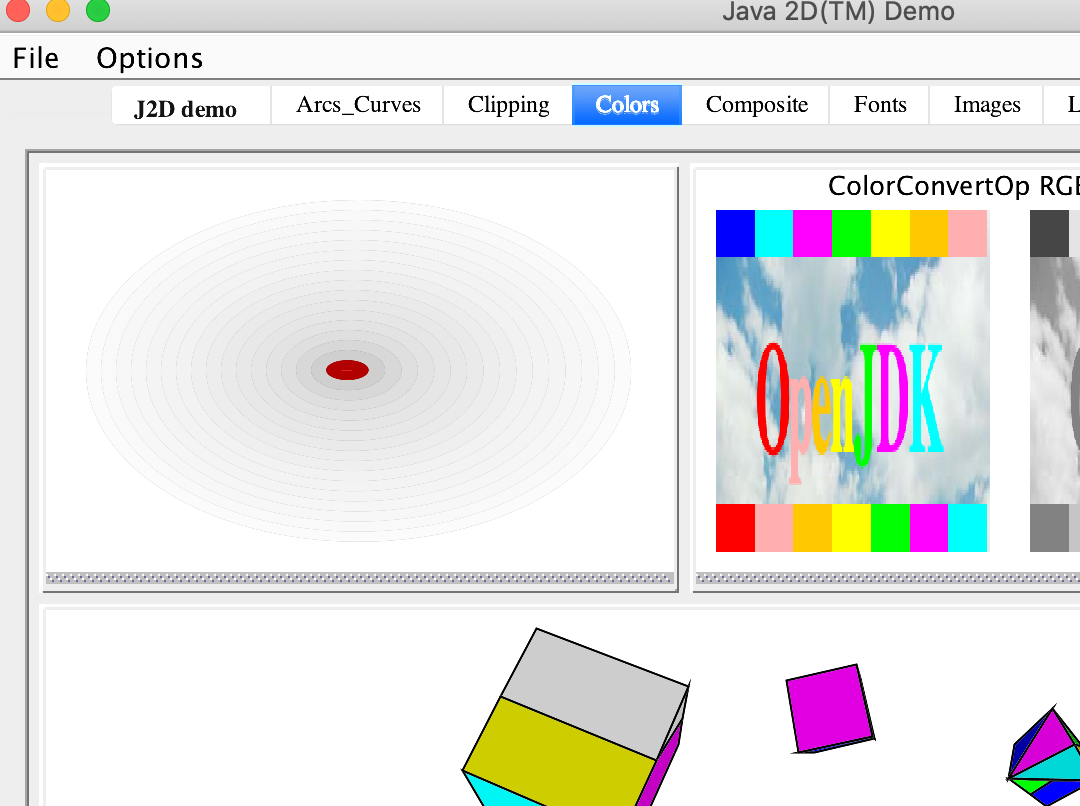
Task: Select the Colors tab
Action: 627,105
